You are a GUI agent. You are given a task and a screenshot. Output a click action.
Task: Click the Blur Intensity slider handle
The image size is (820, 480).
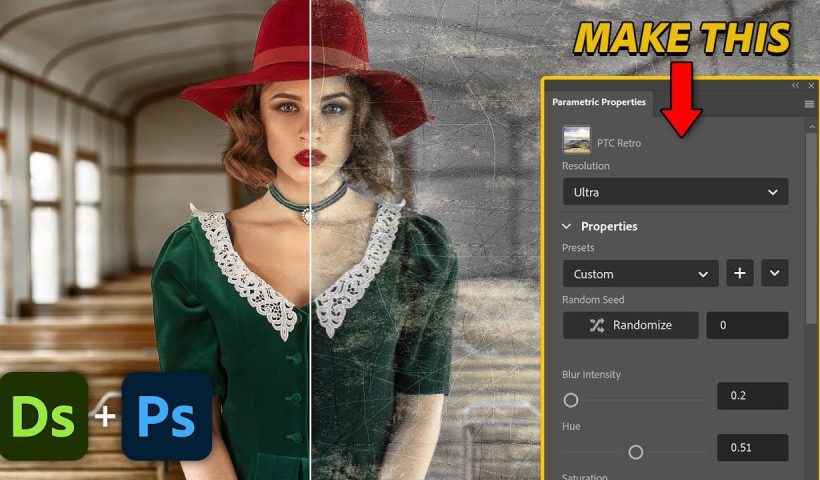coord(571,400)
